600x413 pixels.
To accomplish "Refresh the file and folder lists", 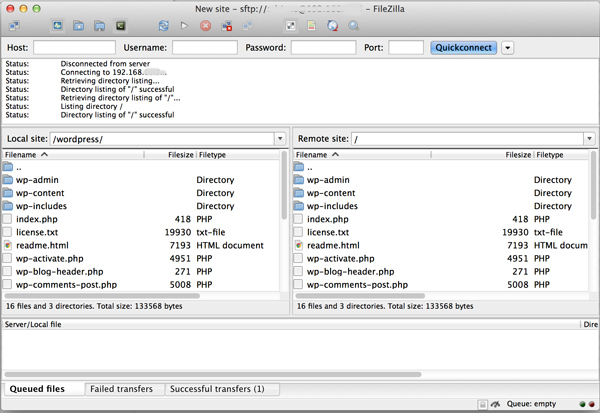I will (x=163, y=26).
